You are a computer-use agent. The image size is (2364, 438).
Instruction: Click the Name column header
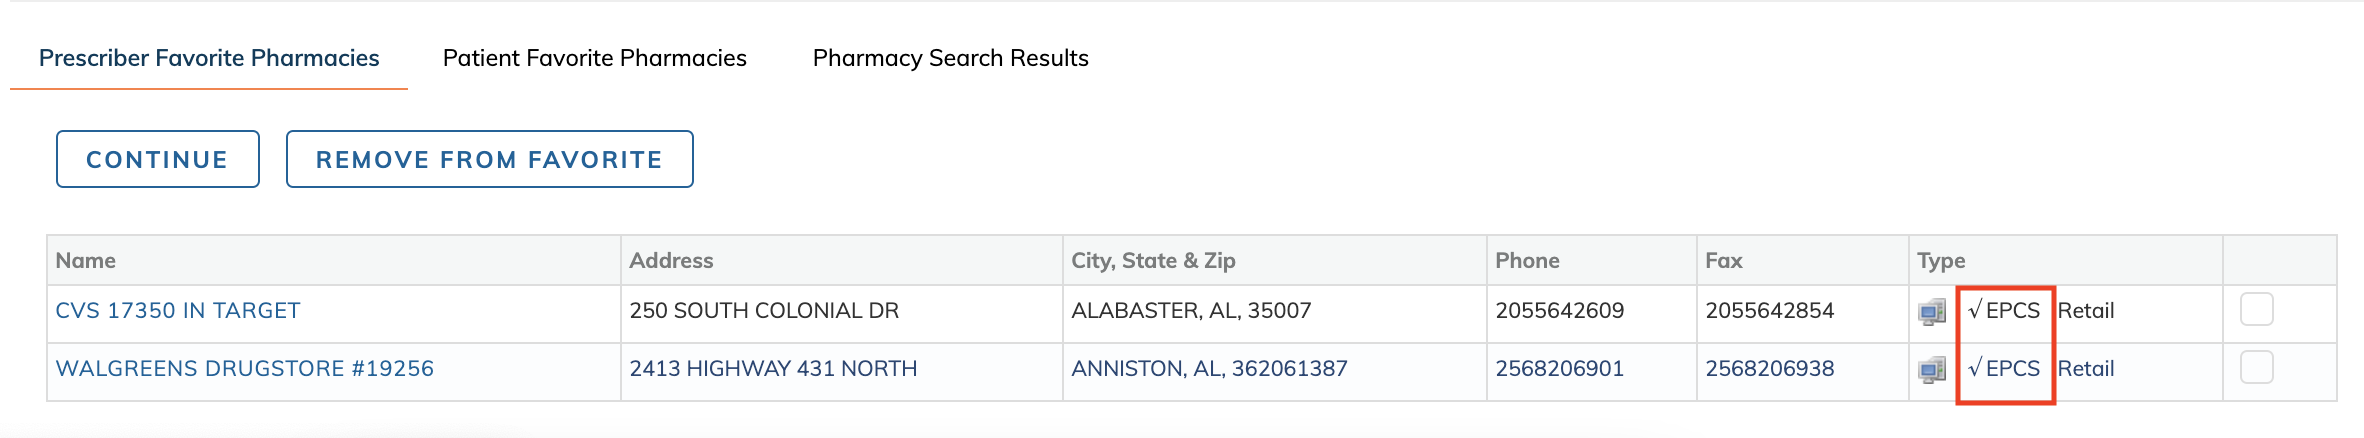86,261
